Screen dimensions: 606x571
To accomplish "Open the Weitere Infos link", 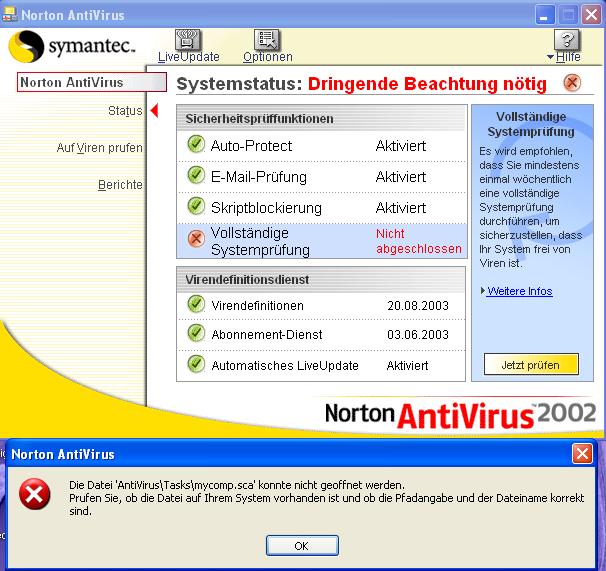I will click(520, 291).
